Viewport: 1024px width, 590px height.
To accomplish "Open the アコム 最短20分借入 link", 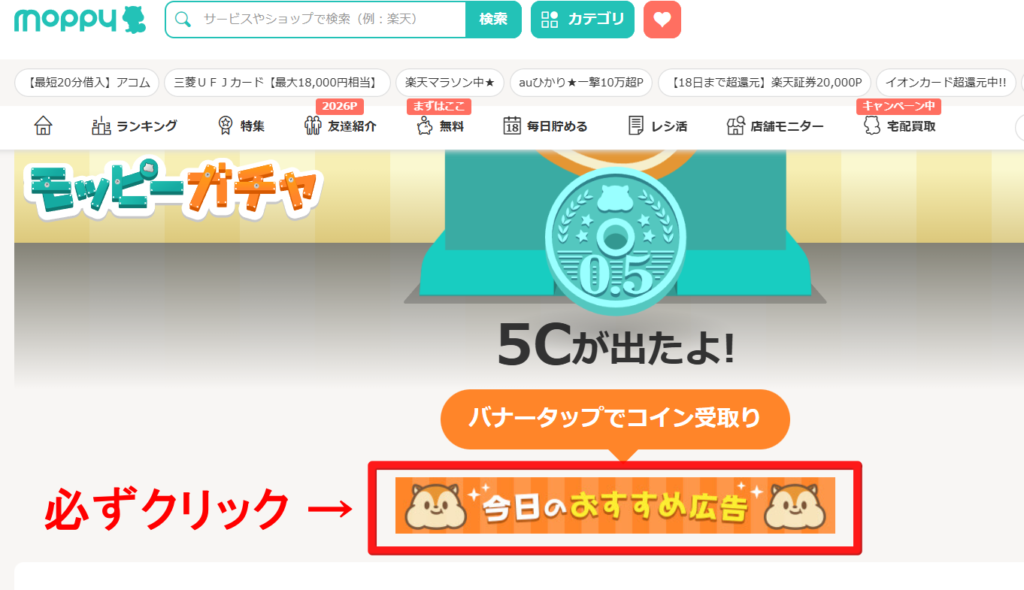I will (87, 82).
